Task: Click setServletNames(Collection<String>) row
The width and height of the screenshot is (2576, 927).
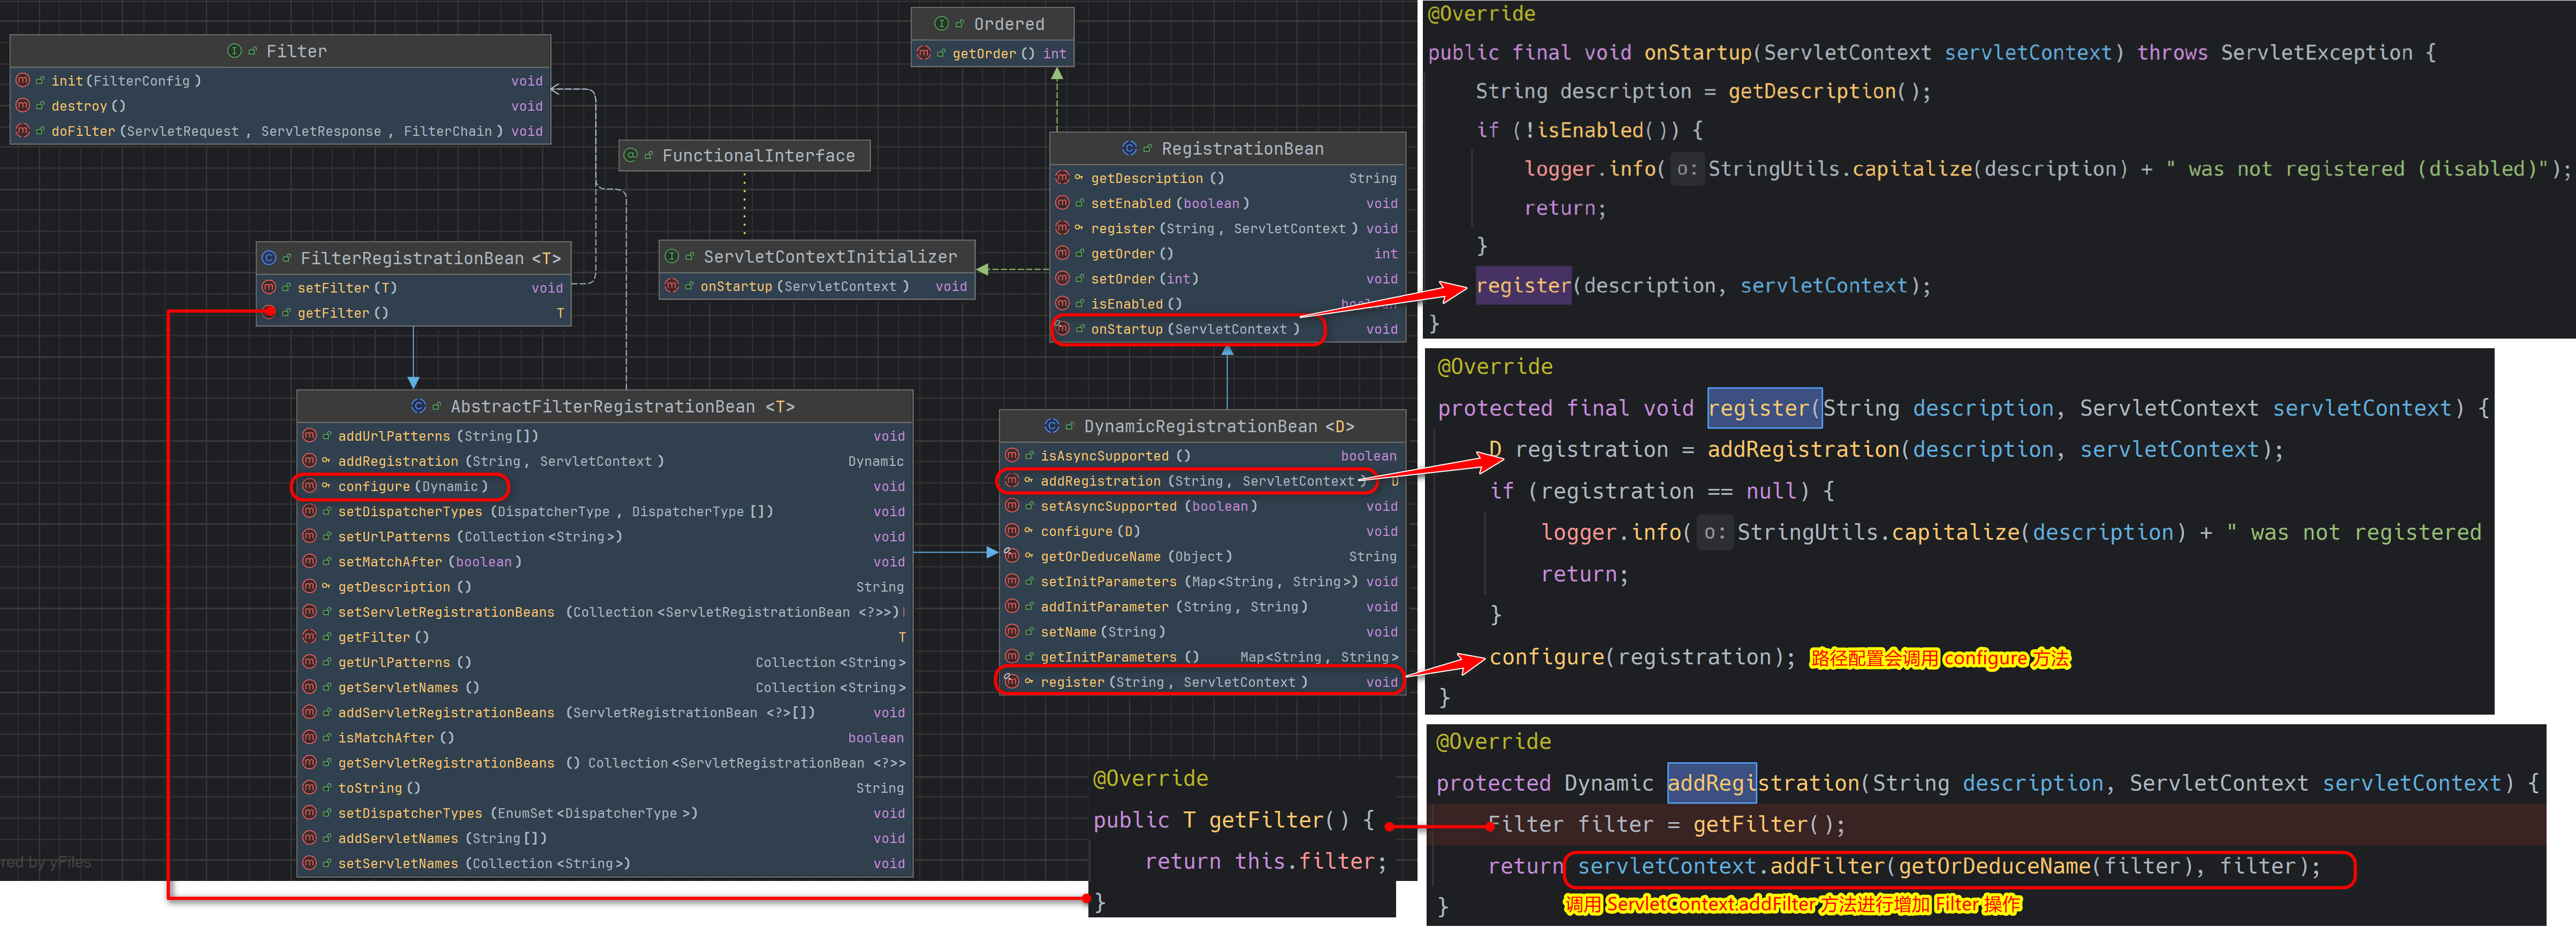Action: (x=605, y=863)
